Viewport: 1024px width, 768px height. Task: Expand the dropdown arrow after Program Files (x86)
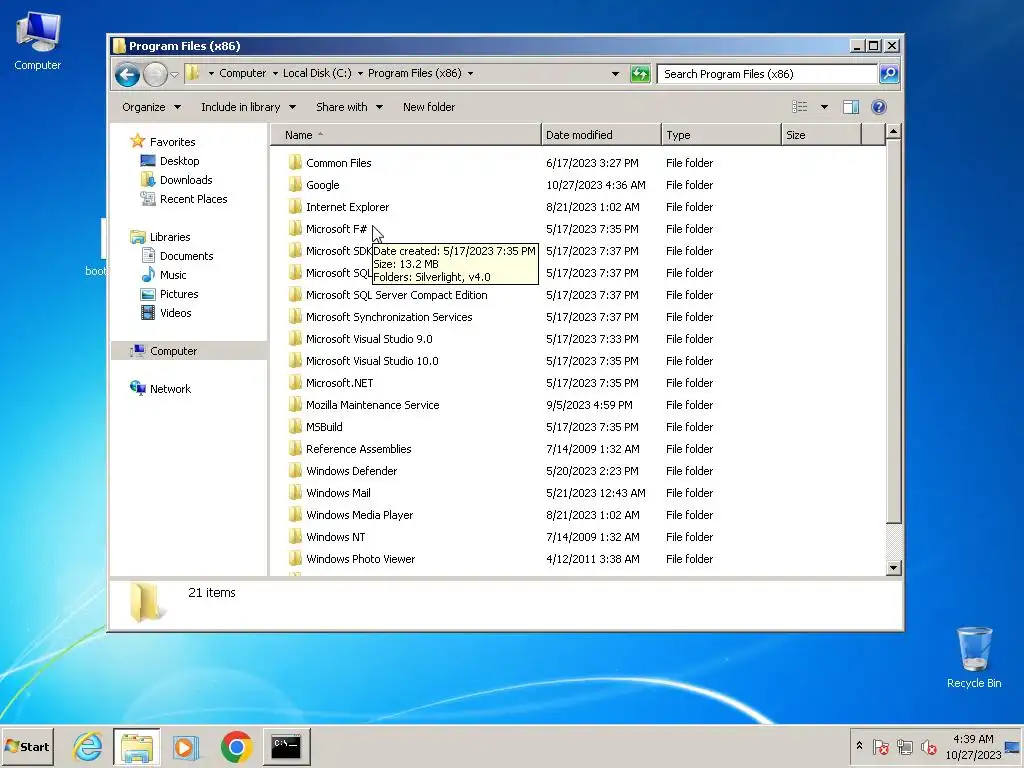click(470, 73)
